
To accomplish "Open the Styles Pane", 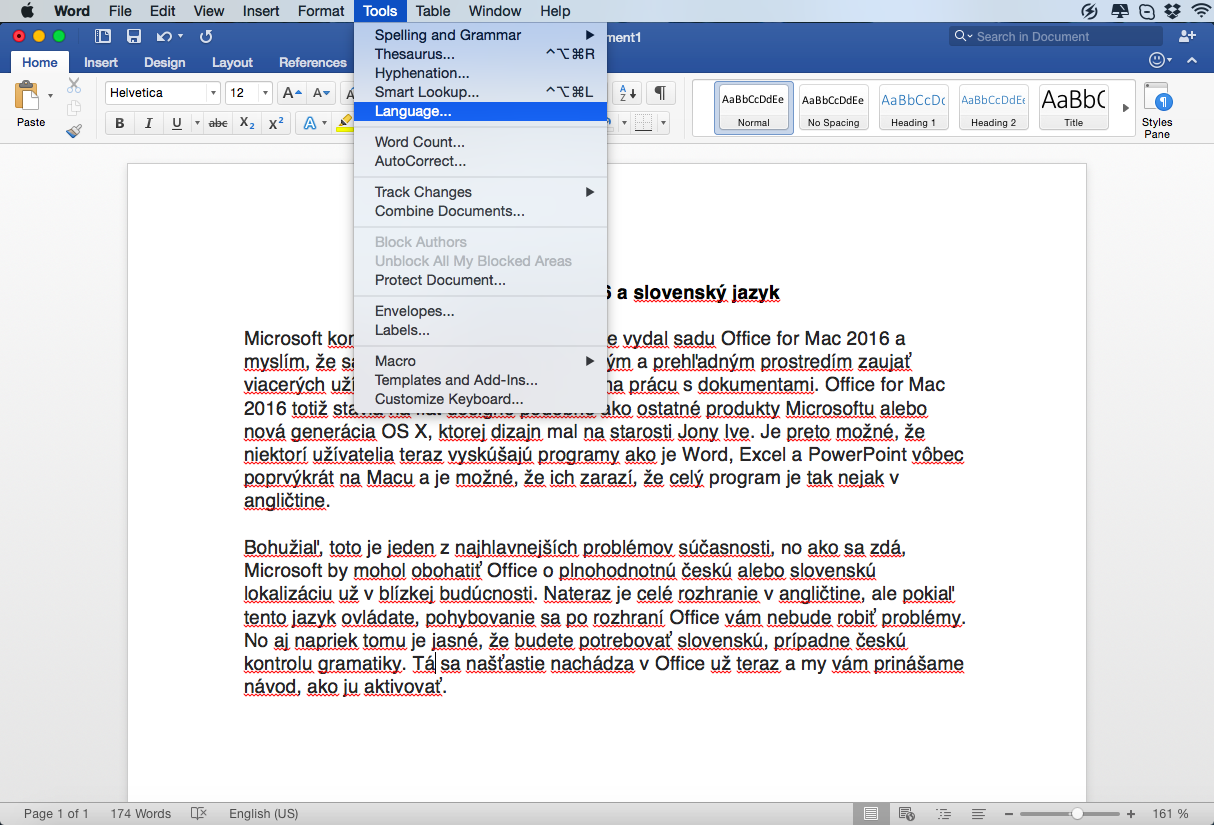I will pos(1157,110).
